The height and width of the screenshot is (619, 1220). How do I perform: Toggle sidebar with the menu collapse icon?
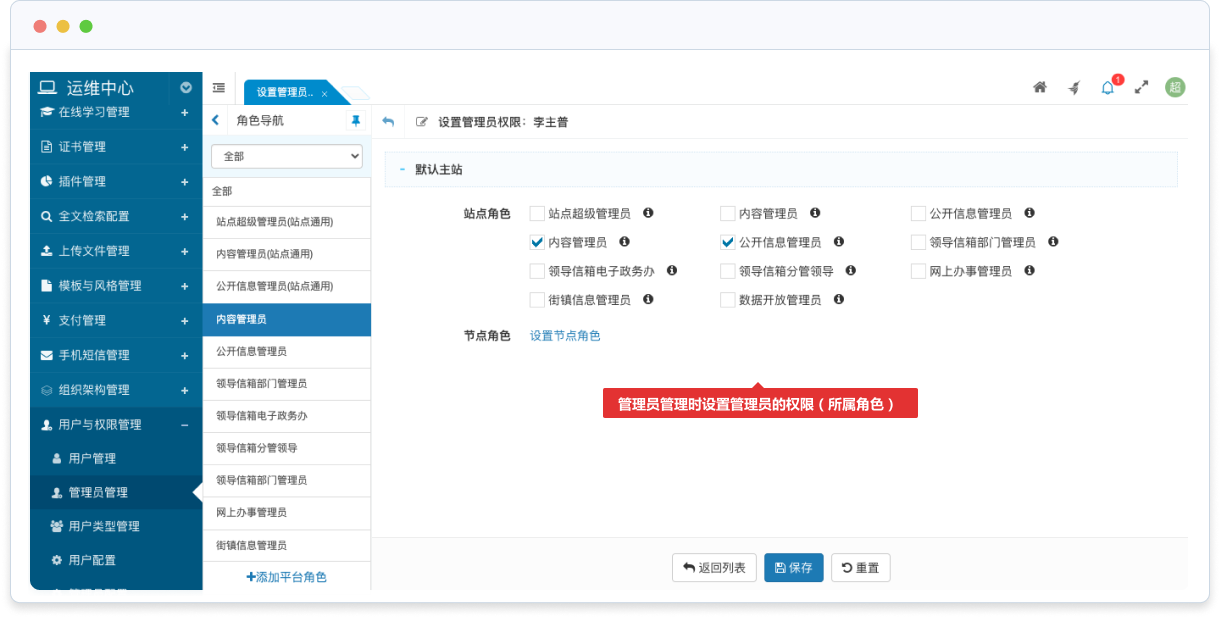click(218, 88)
